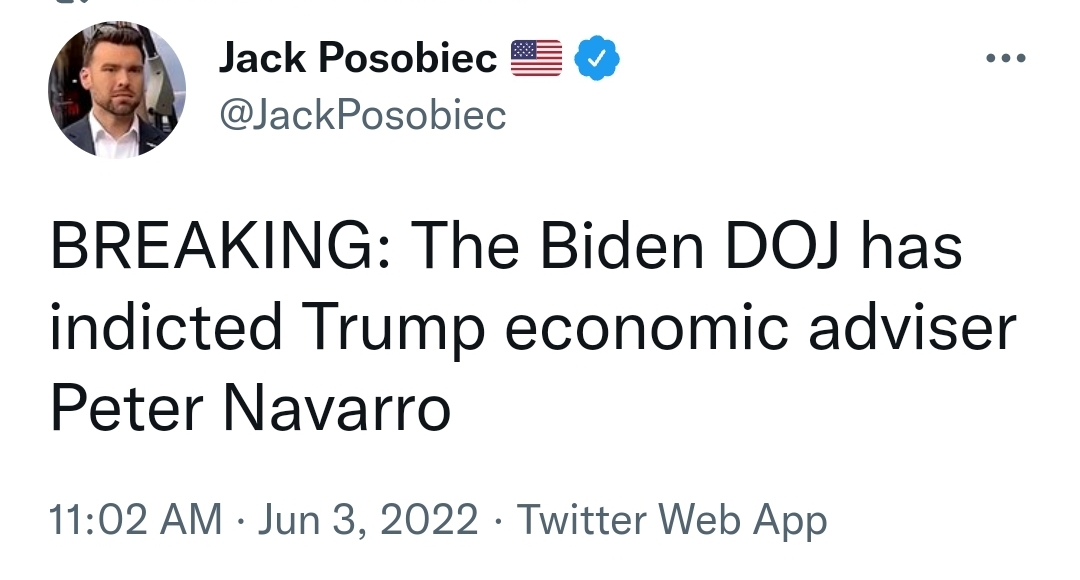Image resolution: width=1080 pixels, height=580 pixels.
Task: Click the American flag emoji beside the name
Action: pyautogui.click(x=536, y=58)
